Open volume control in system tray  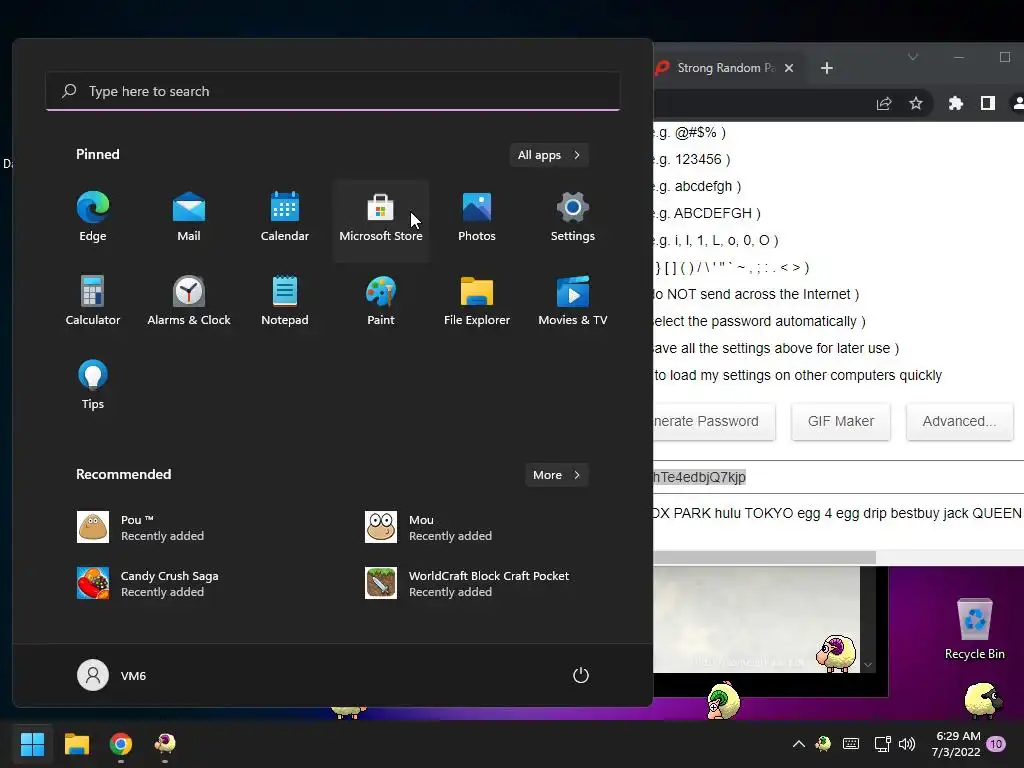906,744
